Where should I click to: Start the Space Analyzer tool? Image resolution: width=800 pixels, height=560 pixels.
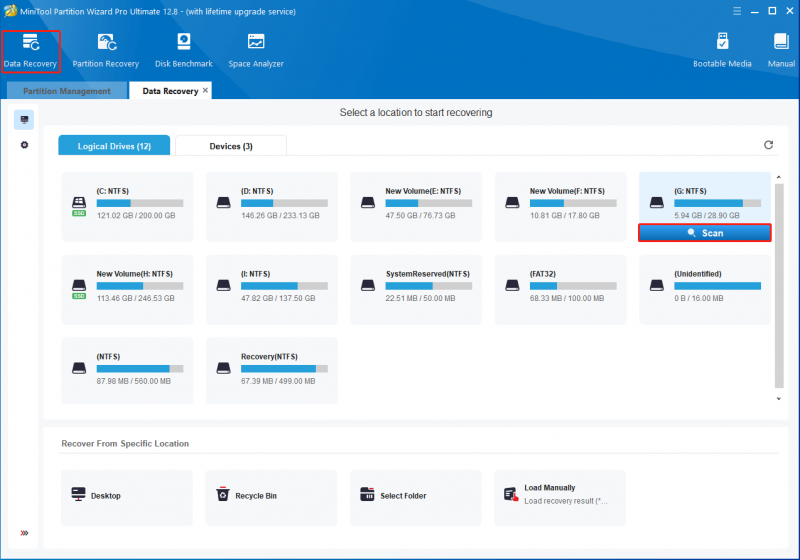256,51
